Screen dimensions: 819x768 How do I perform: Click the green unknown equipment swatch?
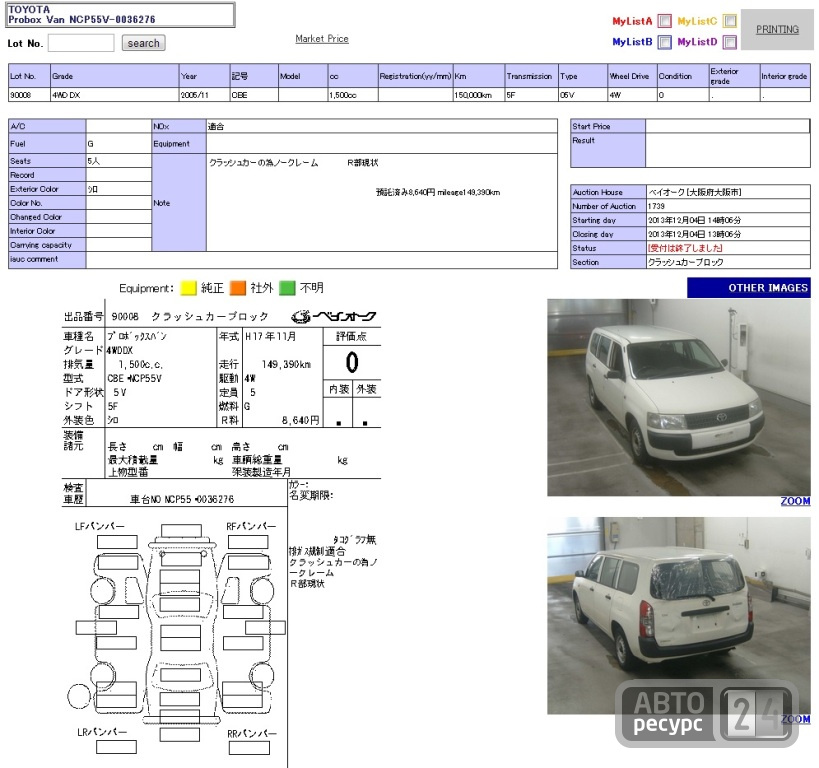click(x=287, y=288)
